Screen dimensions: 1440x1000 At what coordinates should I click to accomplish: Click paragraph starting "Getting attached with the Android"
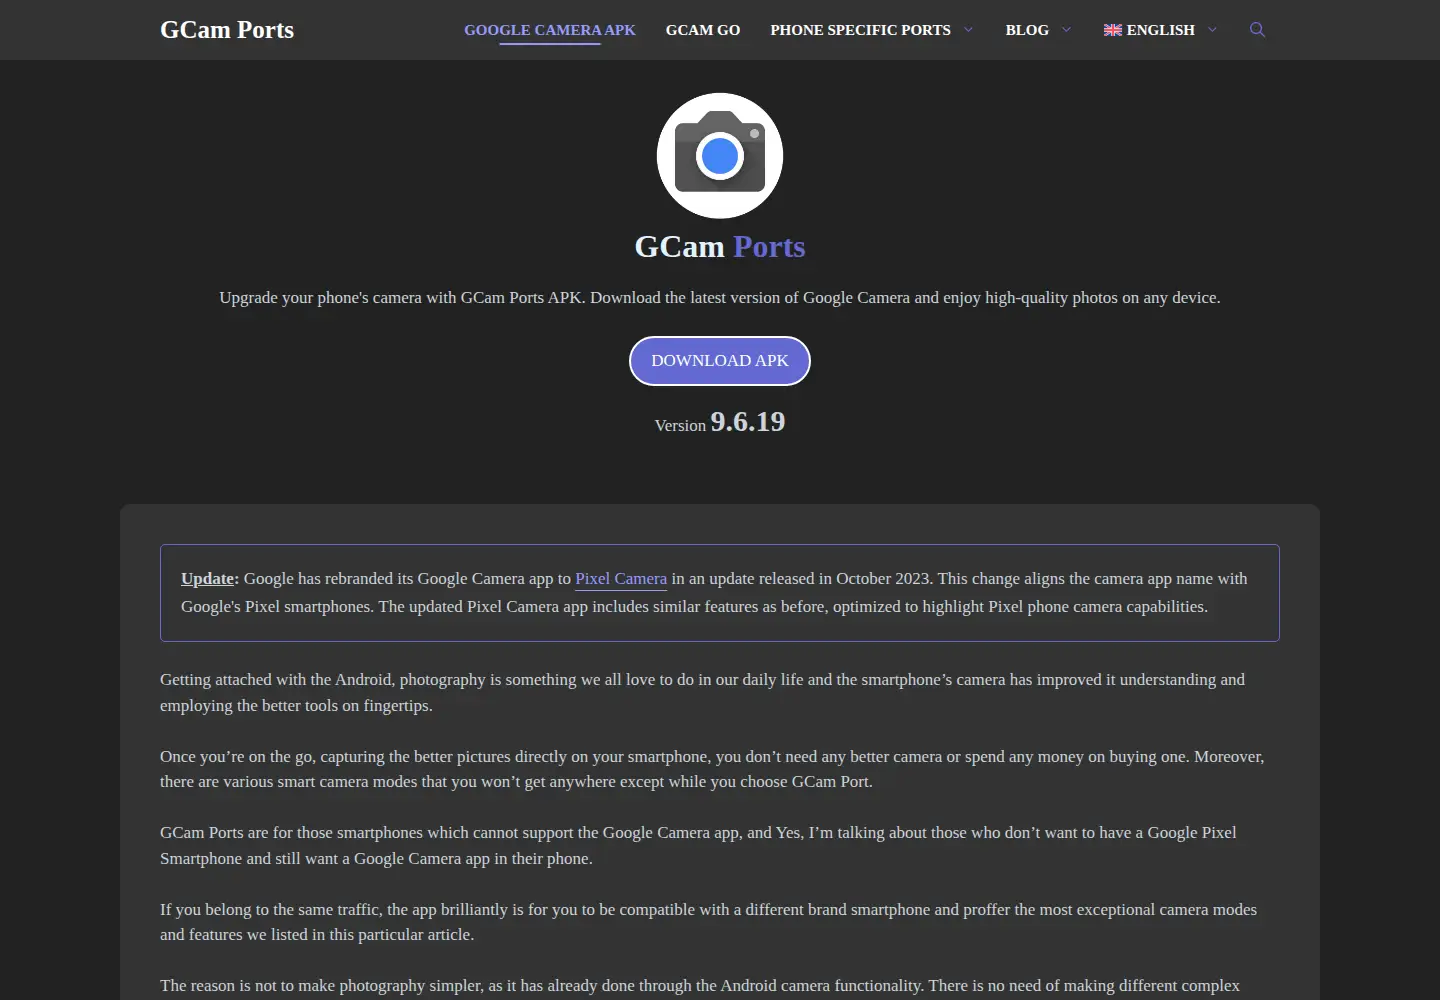point(702,692)
